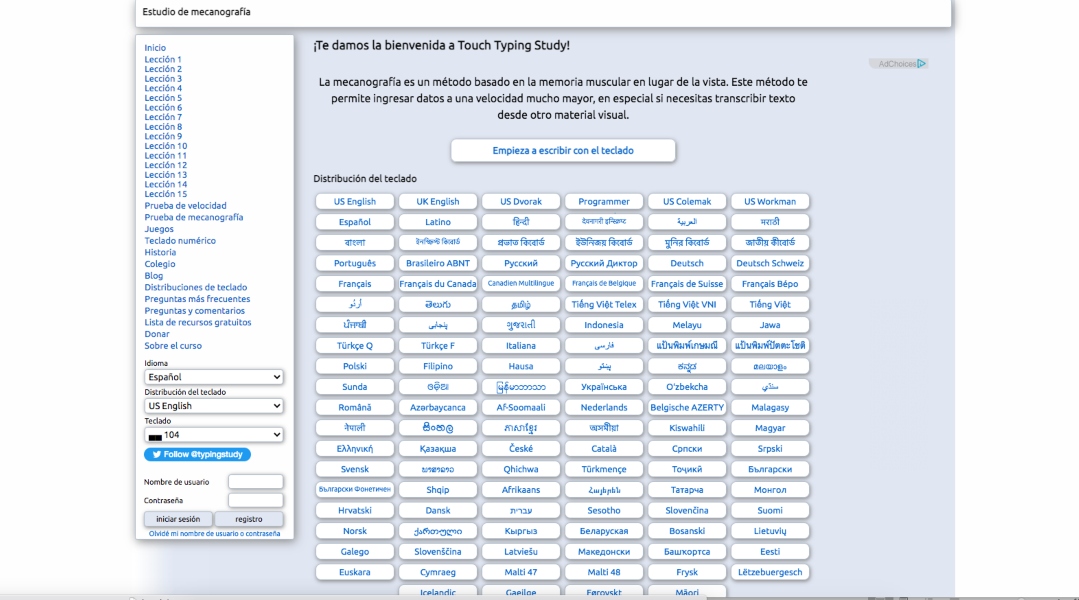Open Lista de recursos gratuitos link
The height and width of the screenshot is (600, 1079).
[x=197, y=323]
